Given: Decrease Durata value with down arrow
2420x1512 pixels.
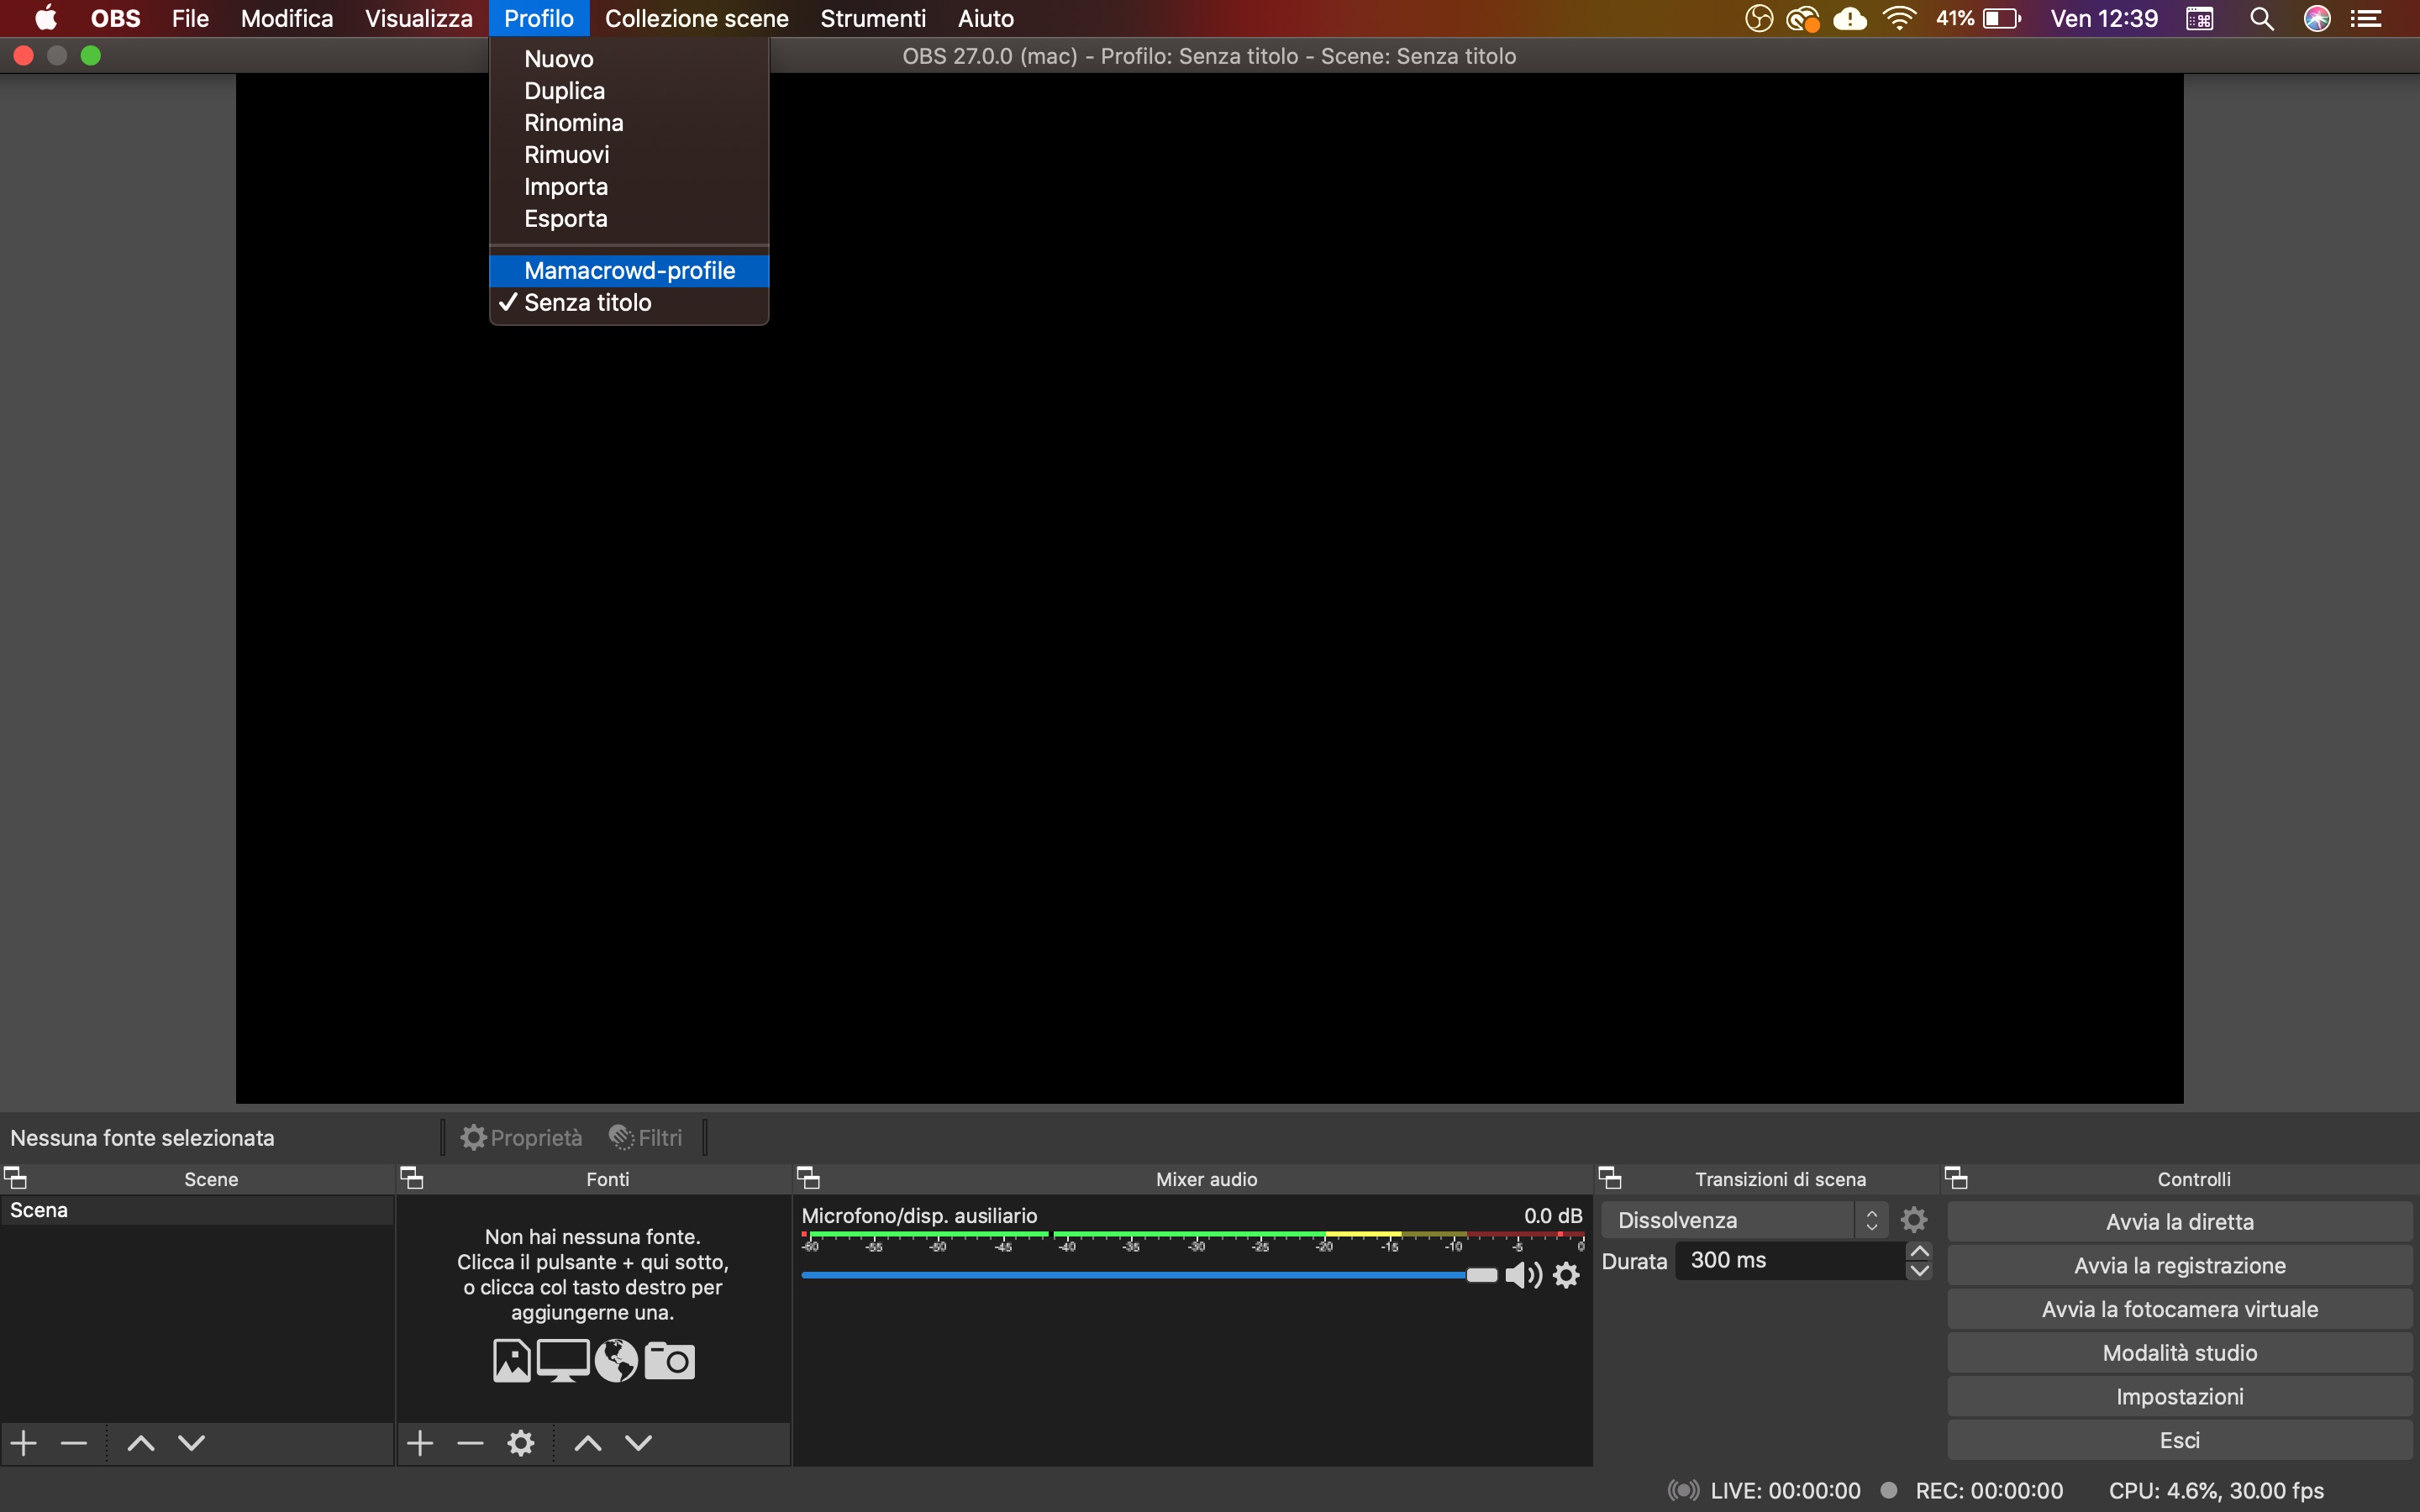Looking at the screenshot, I should (x=1919, y=1271).
